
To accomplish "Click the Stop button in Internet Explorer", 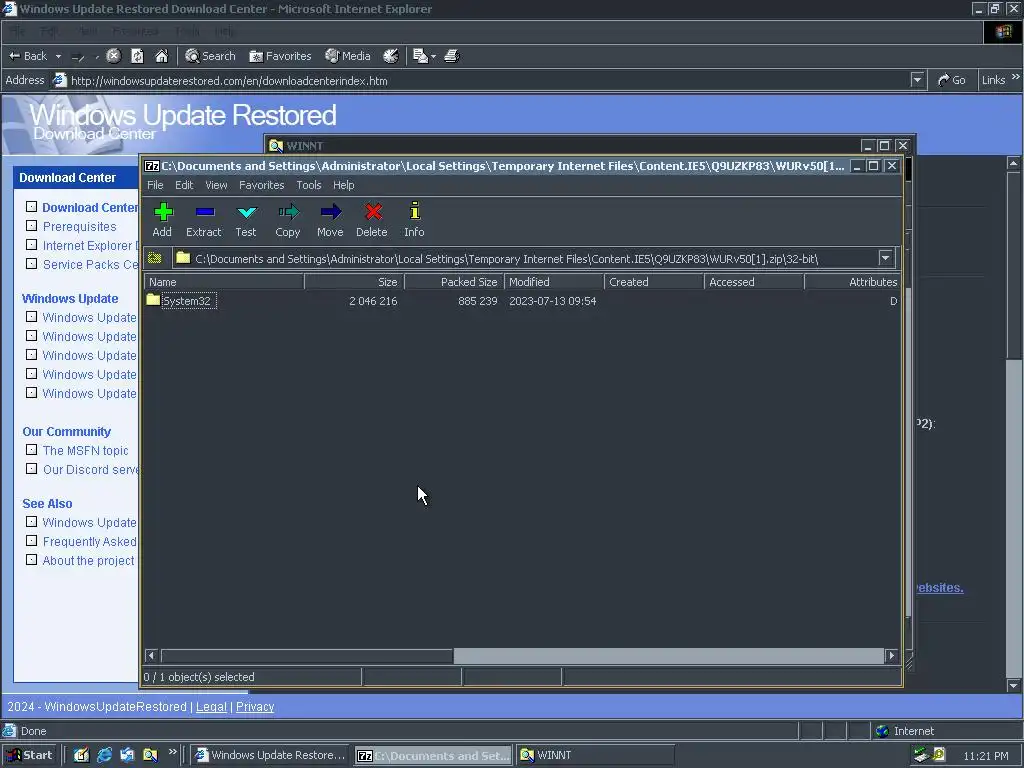I will coord(114,56).
